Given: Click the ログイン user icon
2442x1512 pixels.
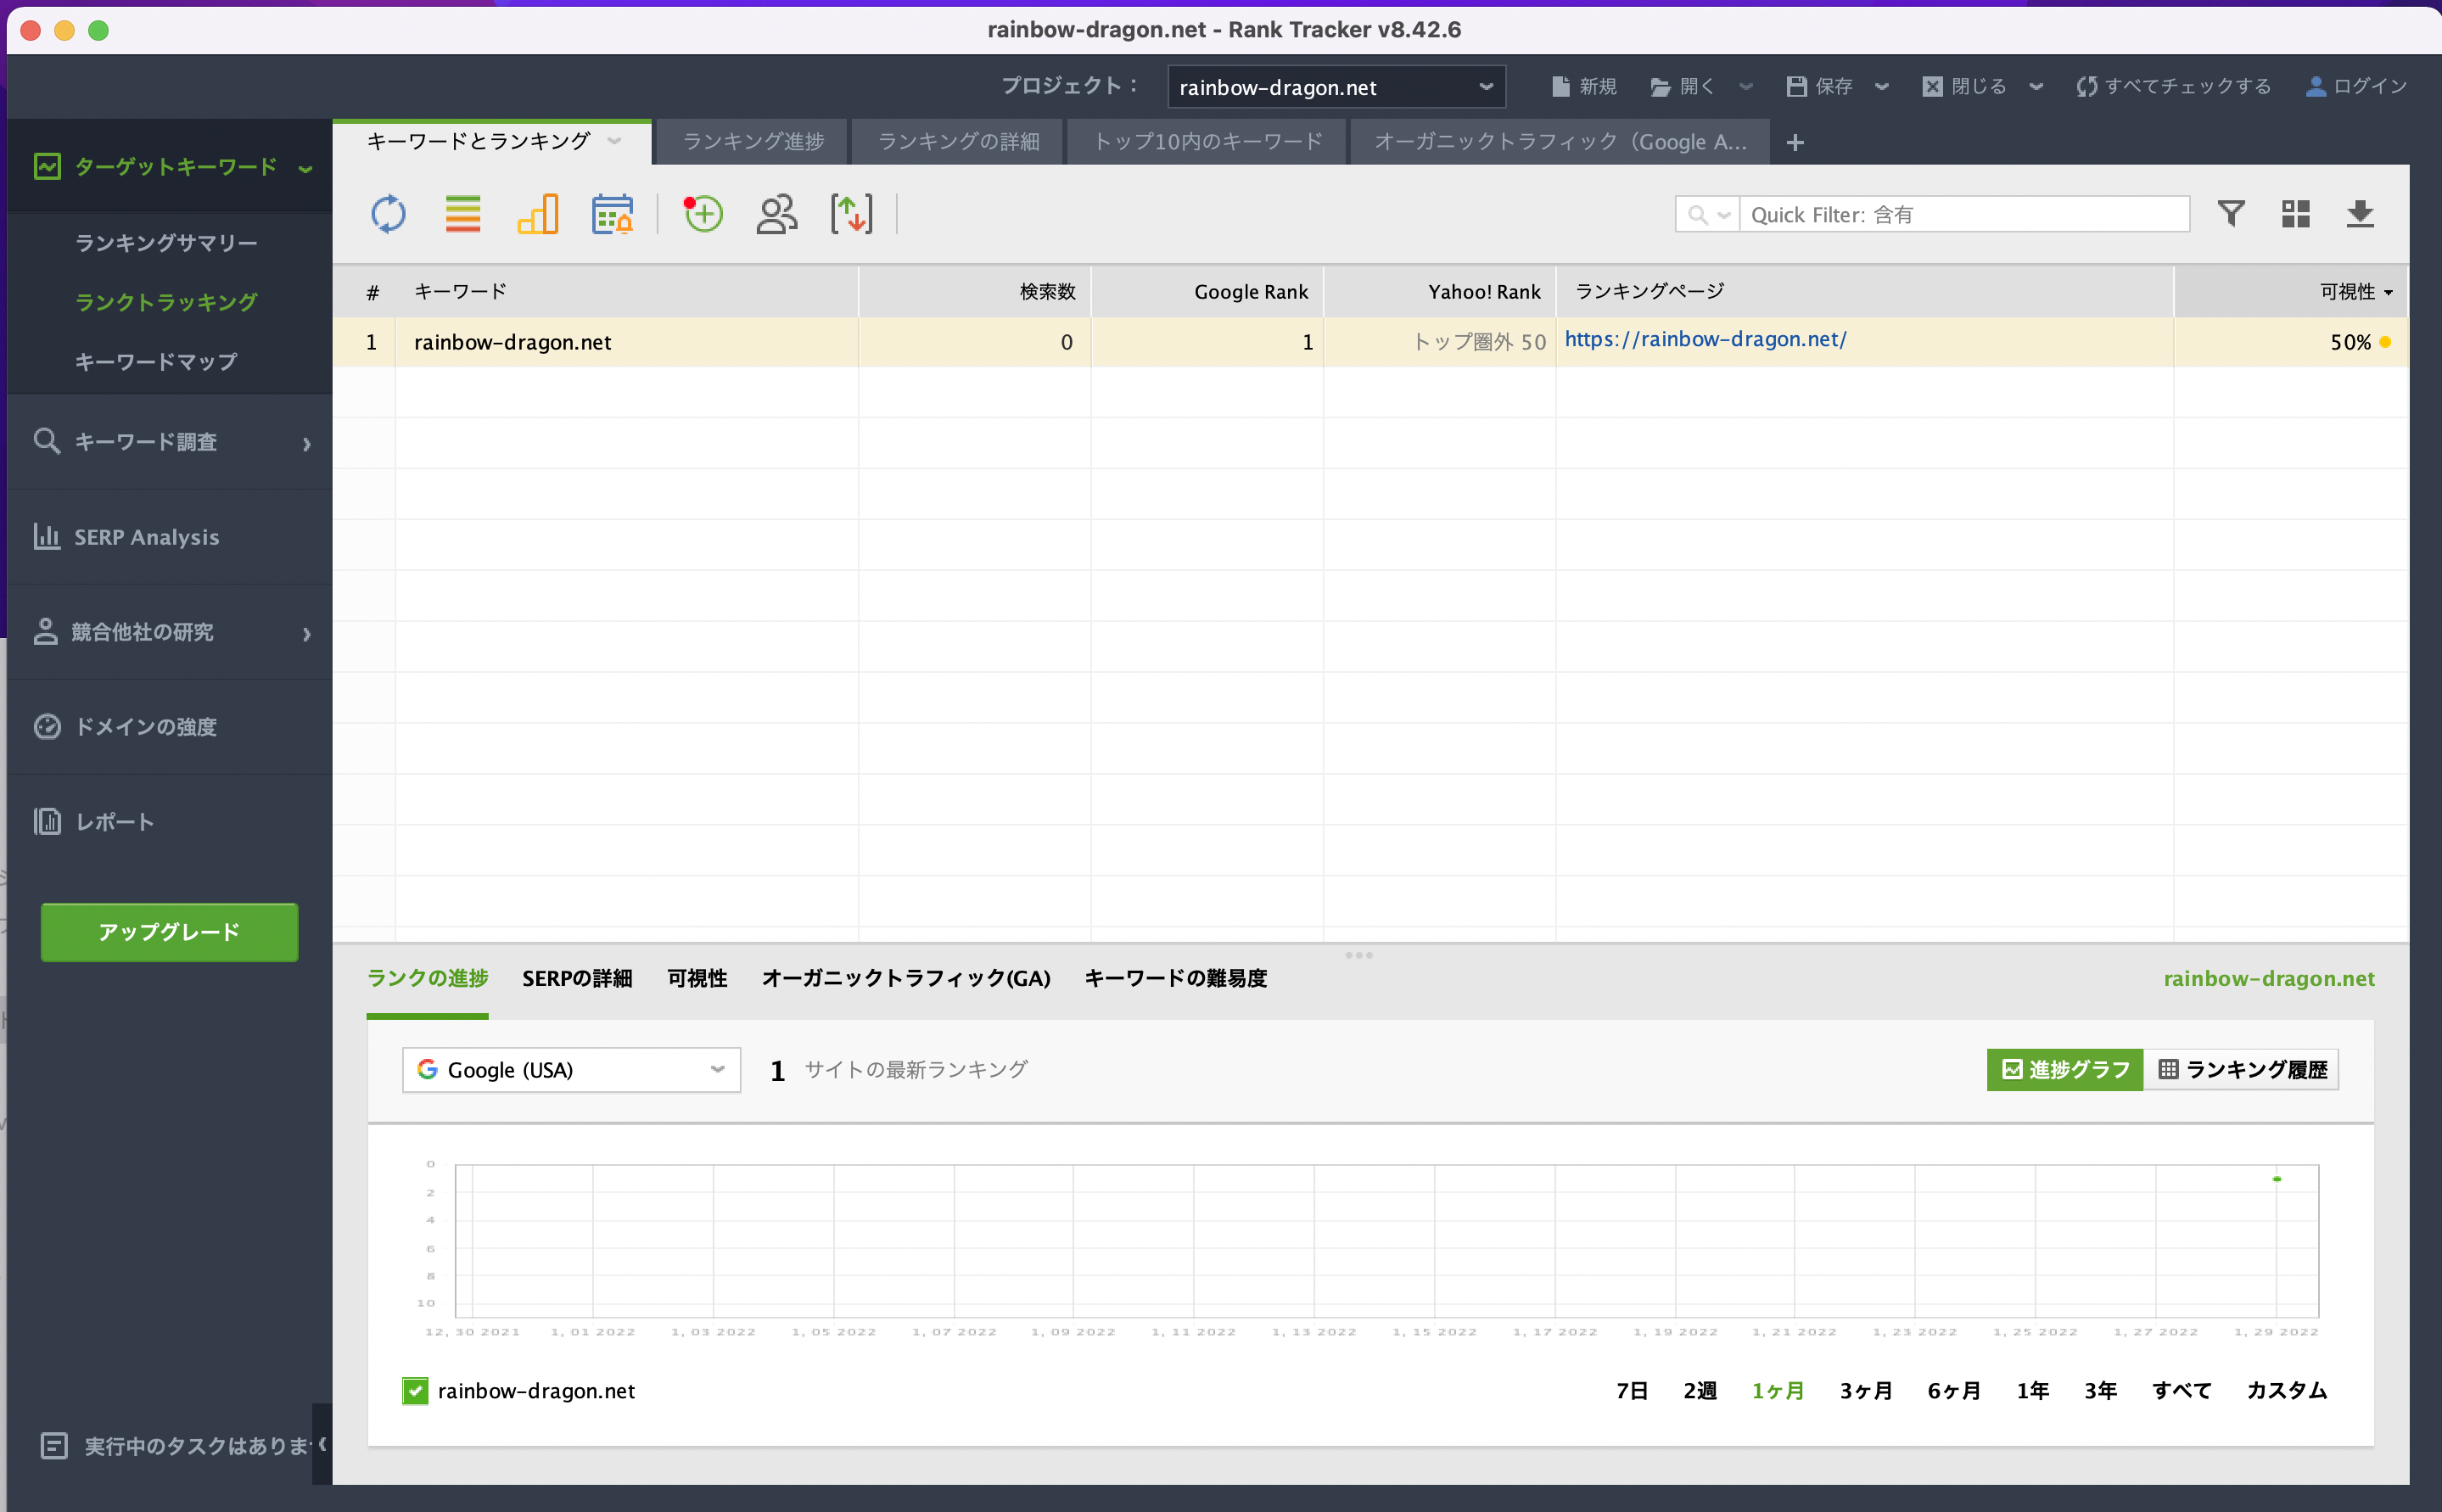Looking at the screenshot, I should (x=2315, y=86).
